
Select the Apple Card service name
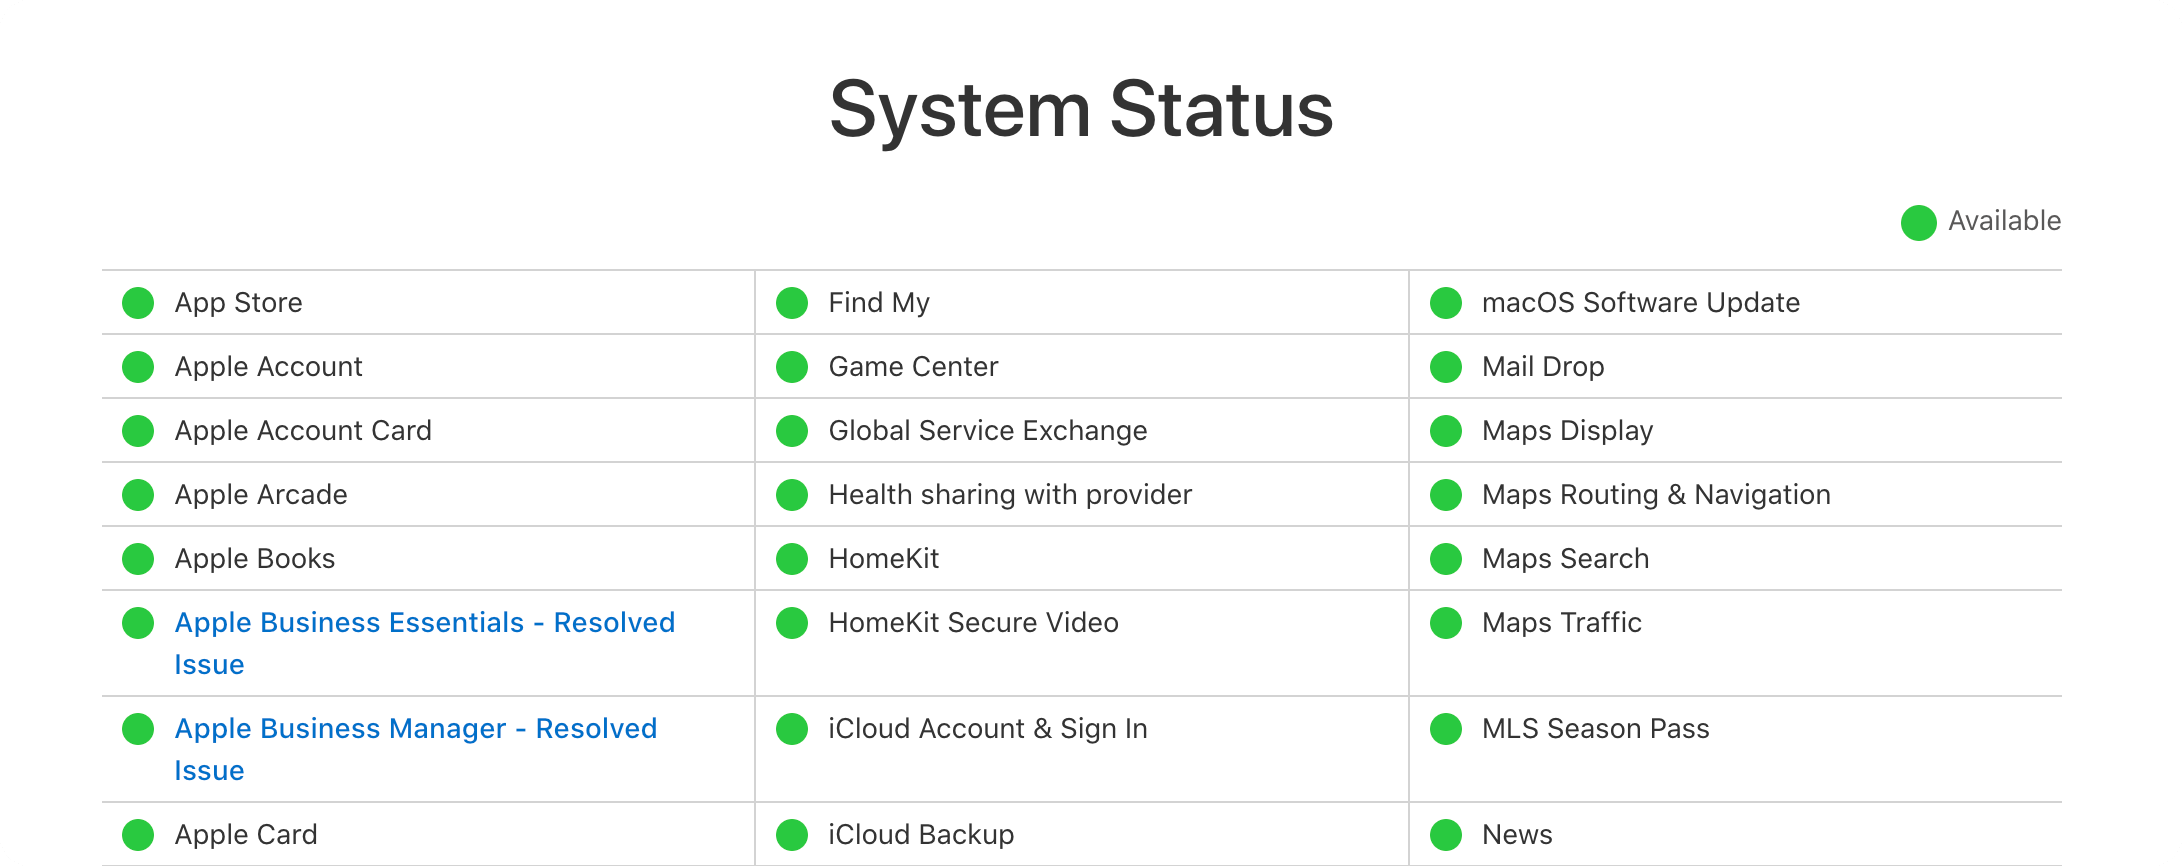246,835
